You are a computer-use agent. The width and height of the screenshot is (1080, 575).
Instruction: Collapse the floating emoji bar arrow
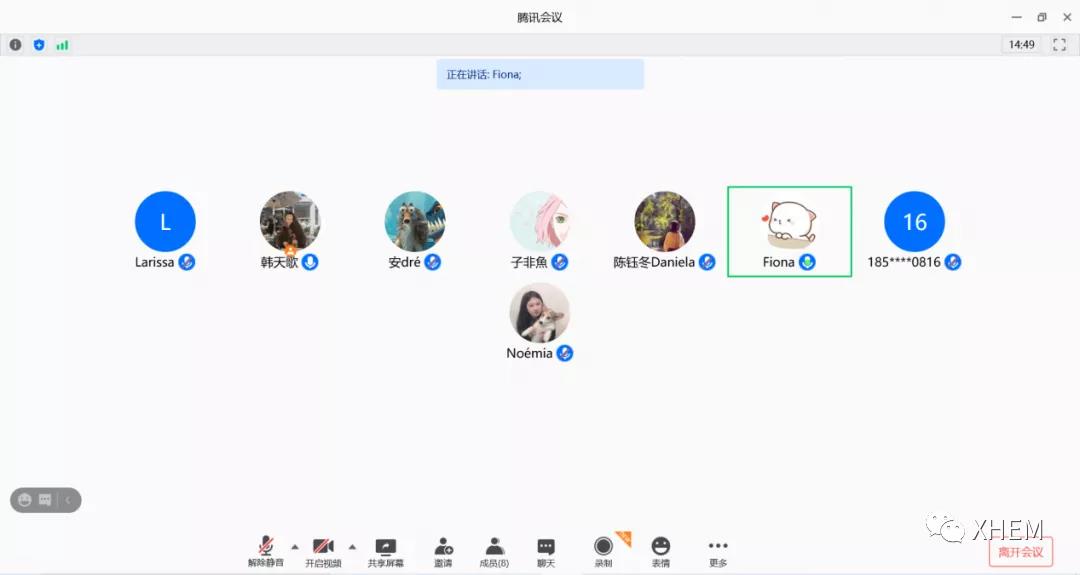pos(68,500)
